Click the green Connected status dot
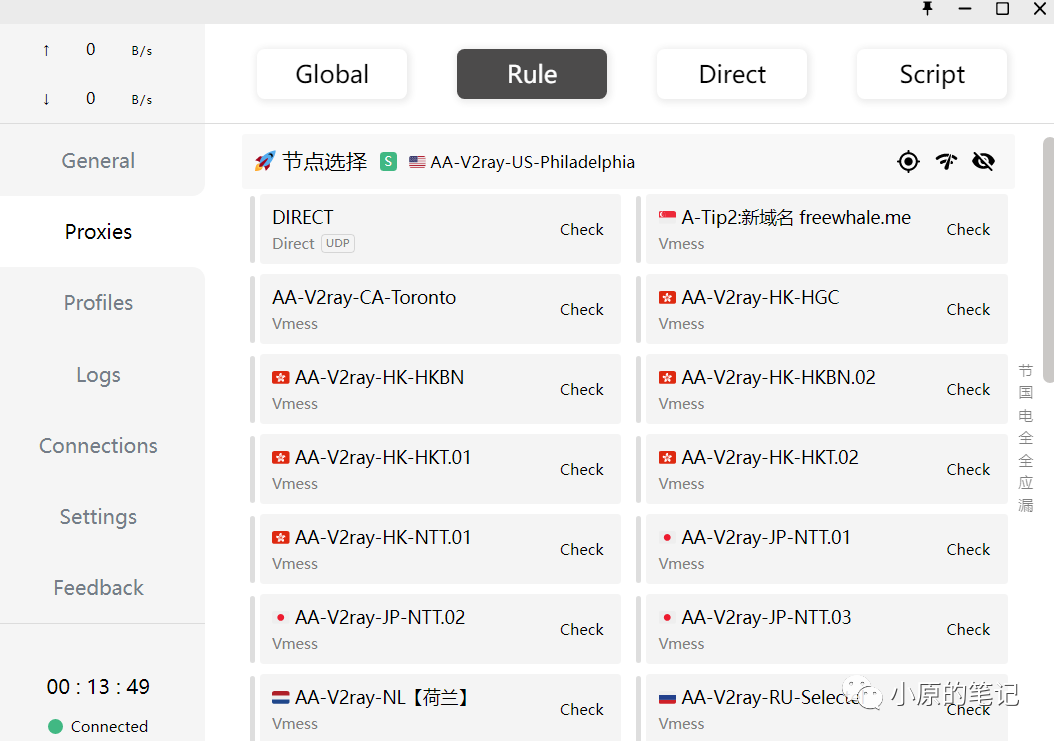Screen dimensions: 1054x741 55,726
